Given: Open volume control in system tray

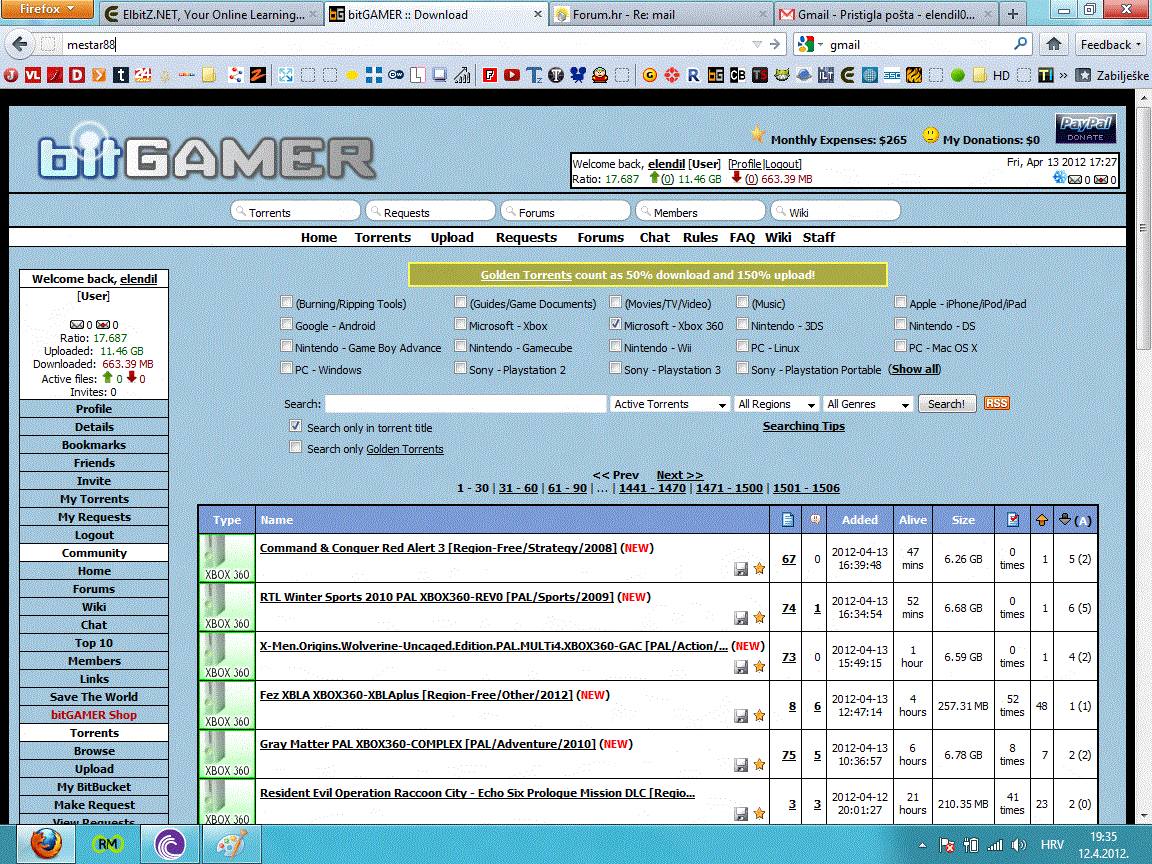Looking at the screenshot, I should click(1018, 845).
